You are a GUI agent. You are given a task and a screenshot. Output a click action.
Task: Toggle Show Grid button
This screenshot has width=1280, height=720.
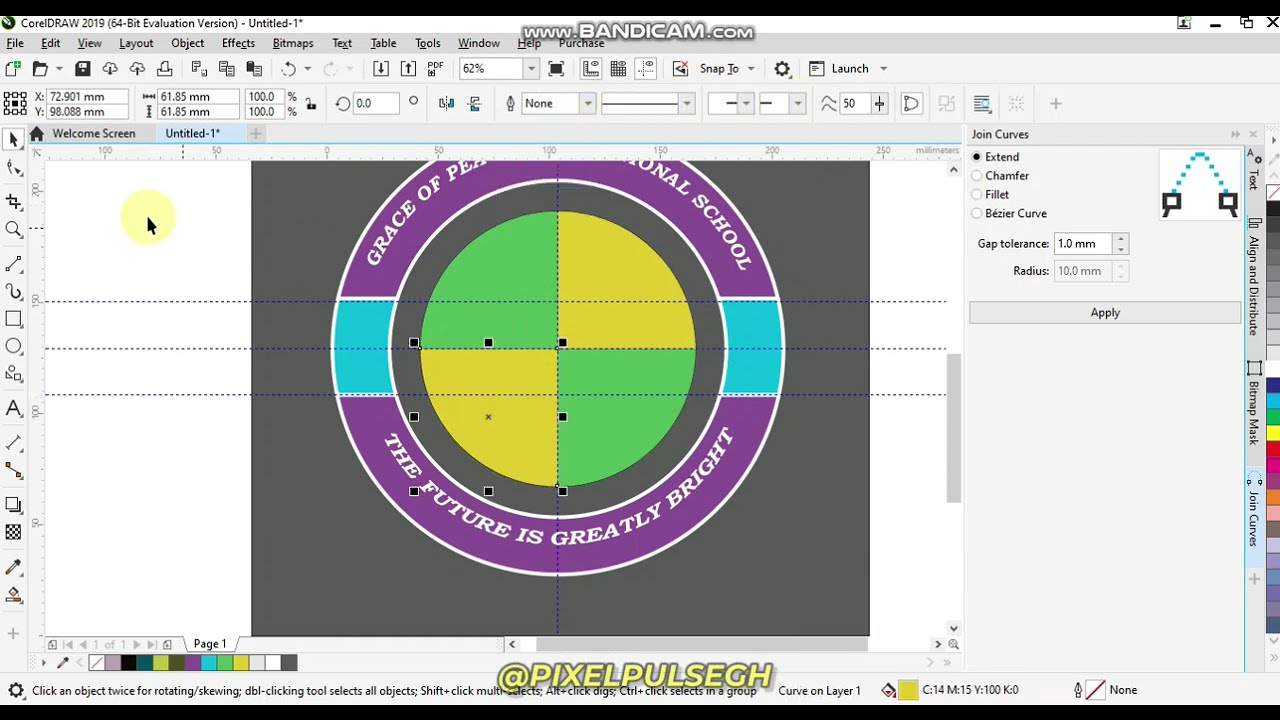[x=618, y=68]
